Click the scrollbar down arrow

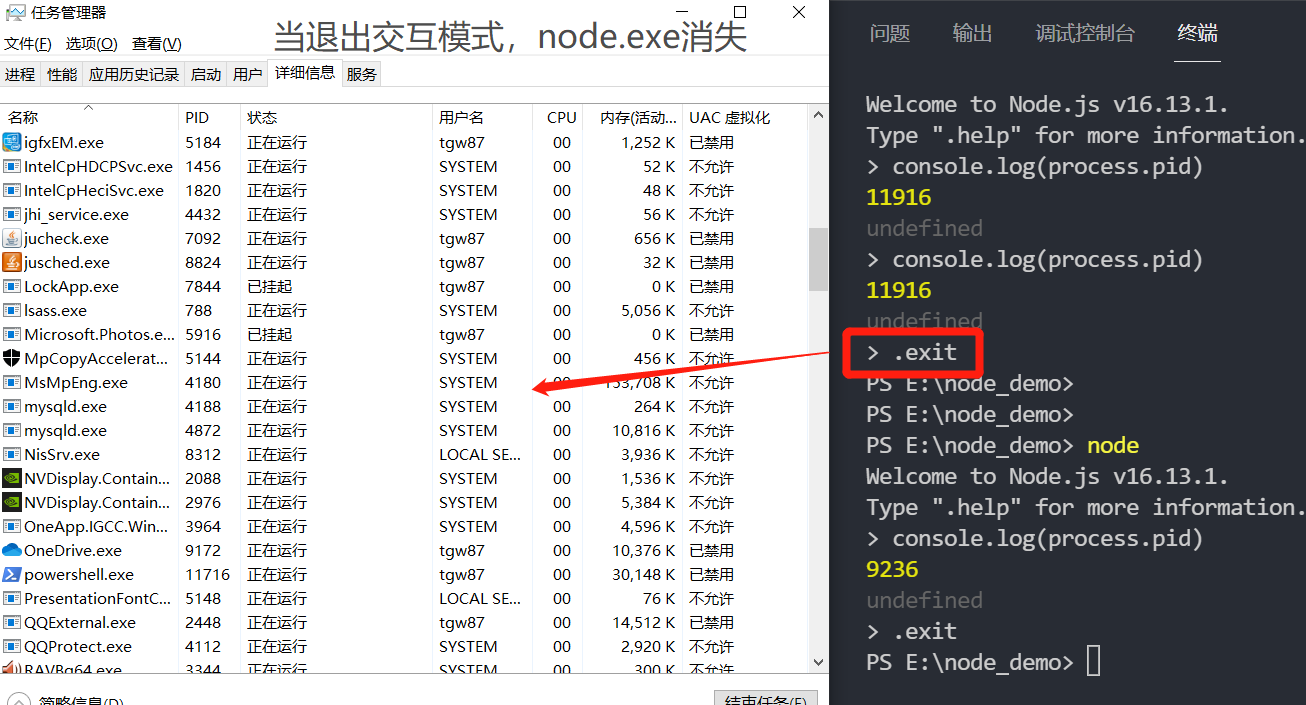click(x=818, y=661)
